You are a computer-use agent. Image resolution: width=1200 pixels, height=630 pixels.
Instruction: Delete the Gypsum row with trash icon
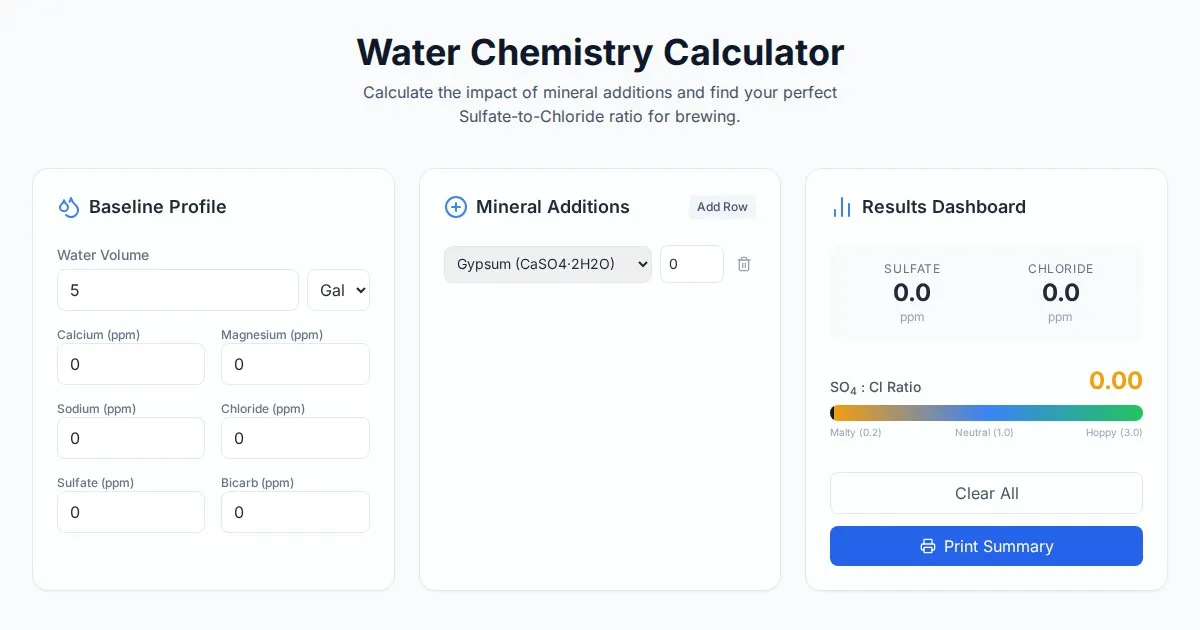[x=744, y=264]
